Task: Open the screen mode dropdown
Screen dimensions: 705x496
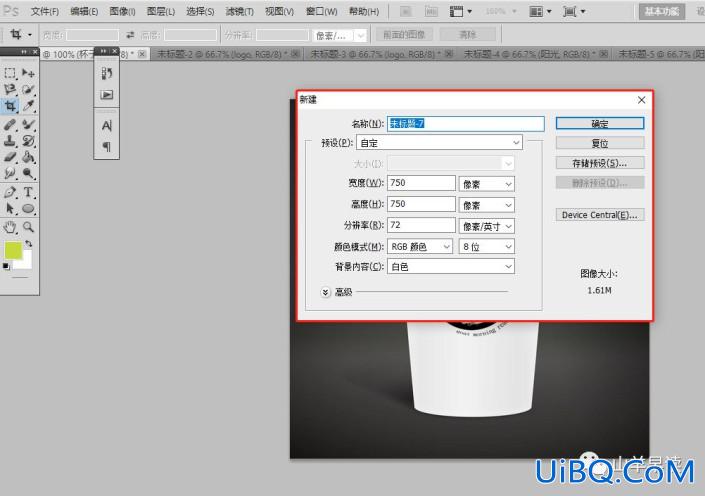Action: [x=574, y=11]
